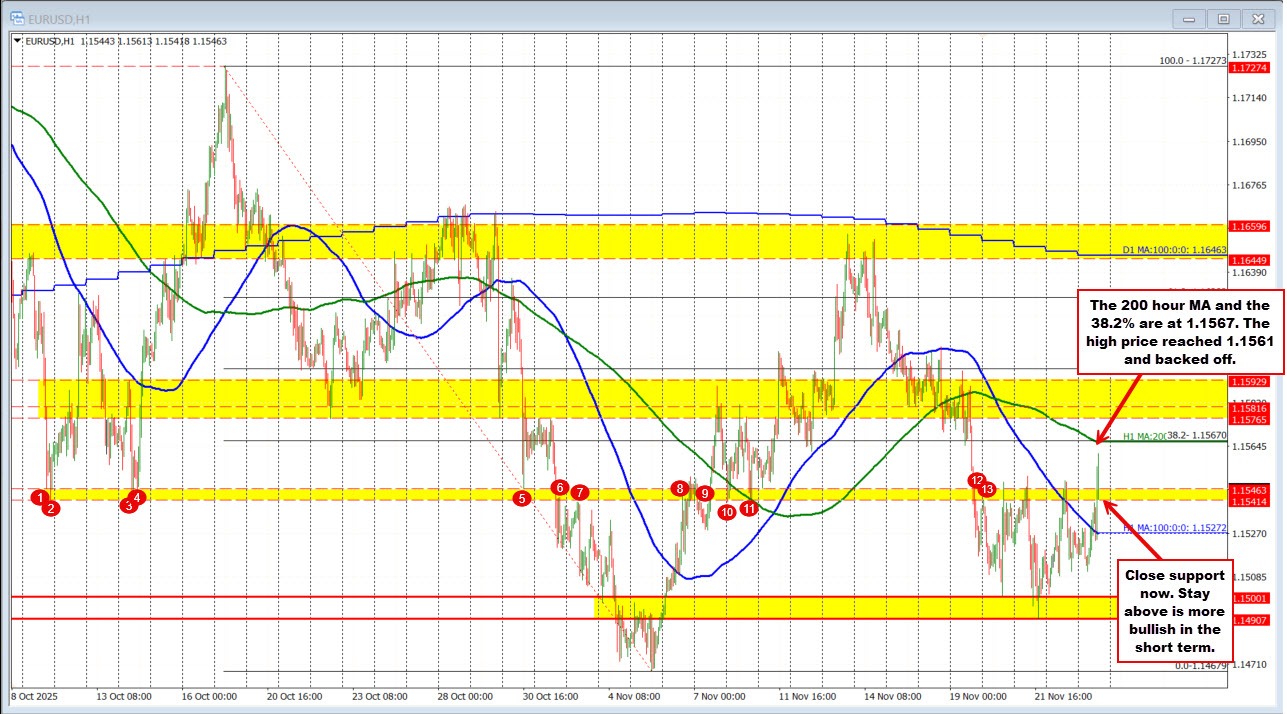
Task: Select red marker number 1 on the chart
Action: (x=38, y=497)
